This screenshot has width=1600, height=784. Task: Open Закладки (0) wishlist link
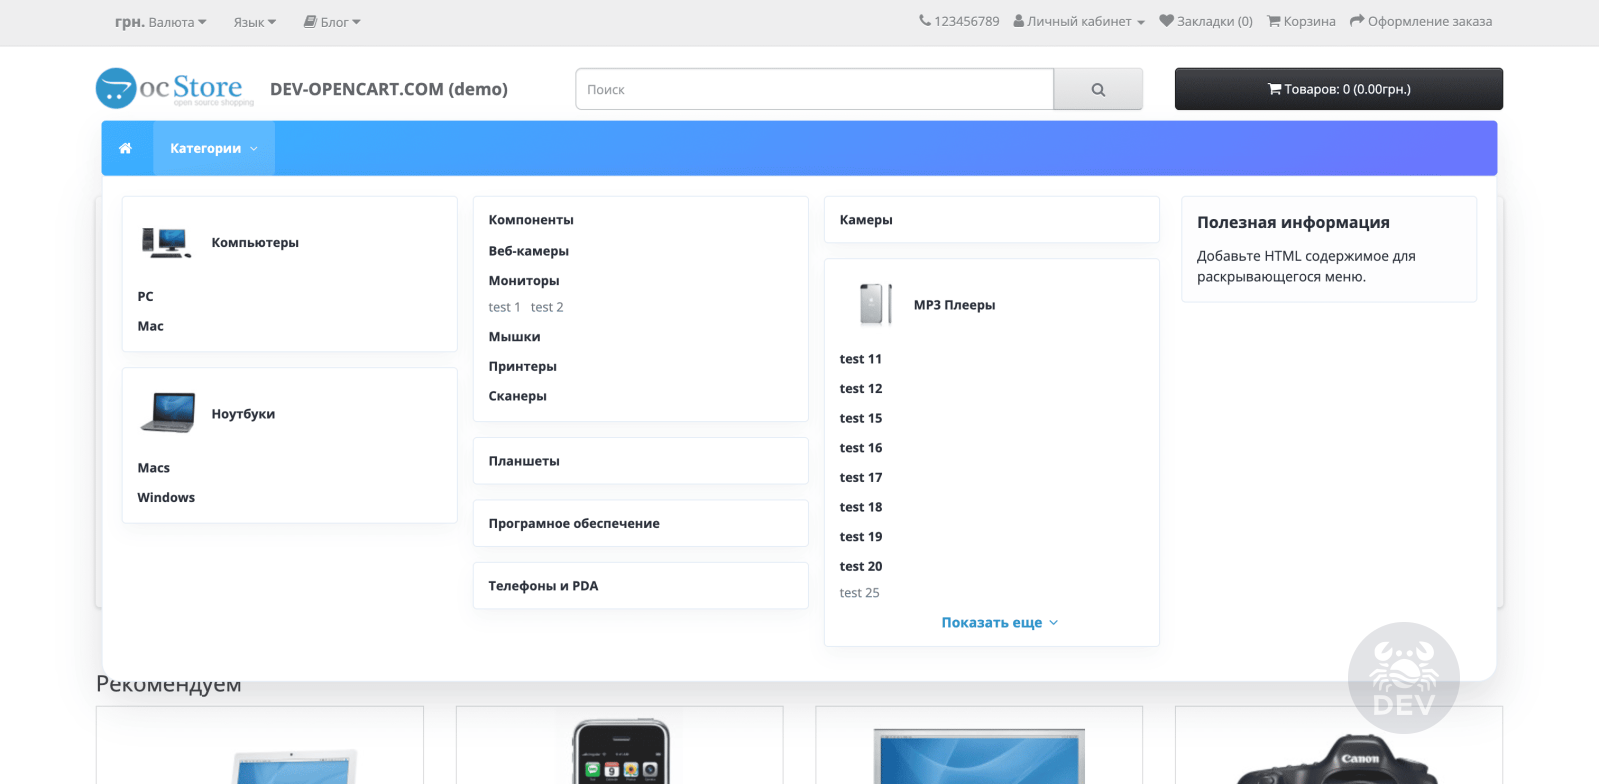click(1206, 21)
